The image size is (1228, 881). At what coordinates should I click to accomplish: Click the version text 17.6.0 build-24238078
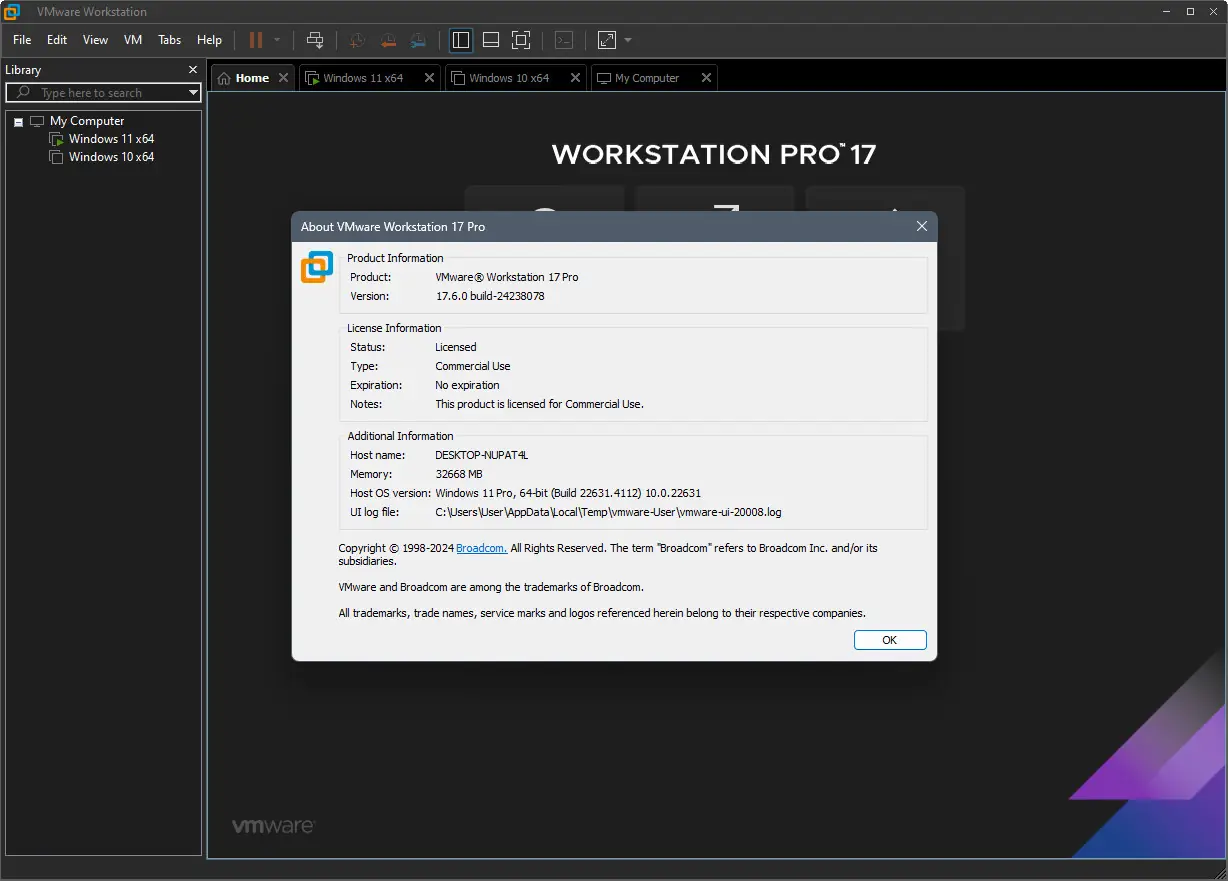point(490,296)
